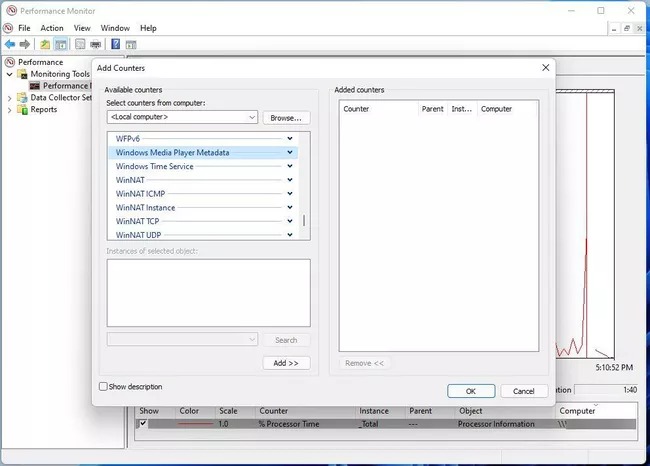Open the View menu
This screenshot has height=466, width=650.
pos(82,28)
